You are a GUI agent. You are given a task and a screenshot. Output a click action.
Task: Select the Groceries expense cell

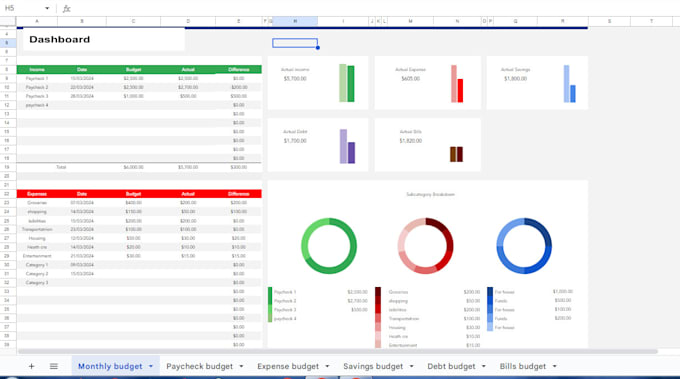[x=37, y=203]
